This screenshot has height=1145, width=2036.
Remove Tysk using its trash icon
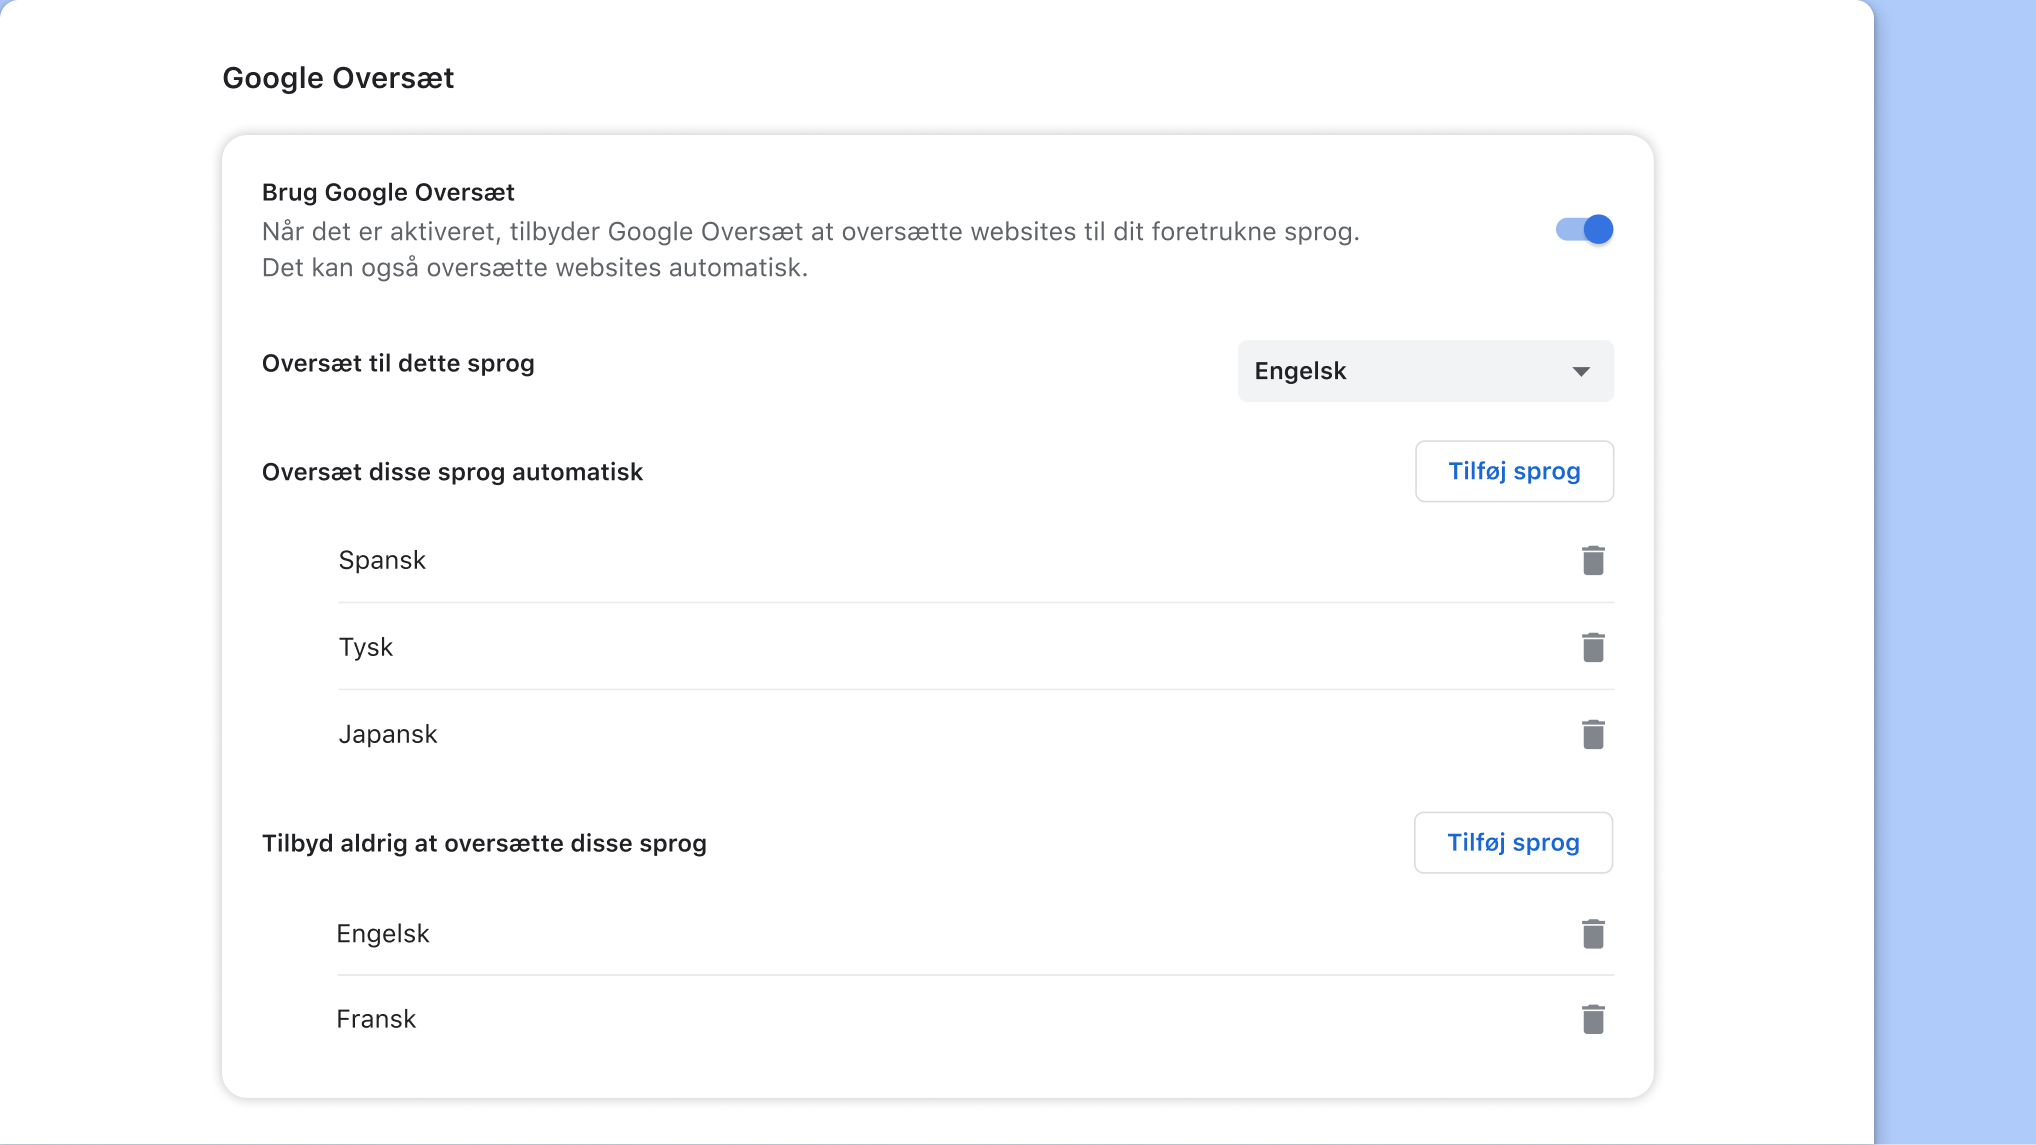pos(1593,646)
